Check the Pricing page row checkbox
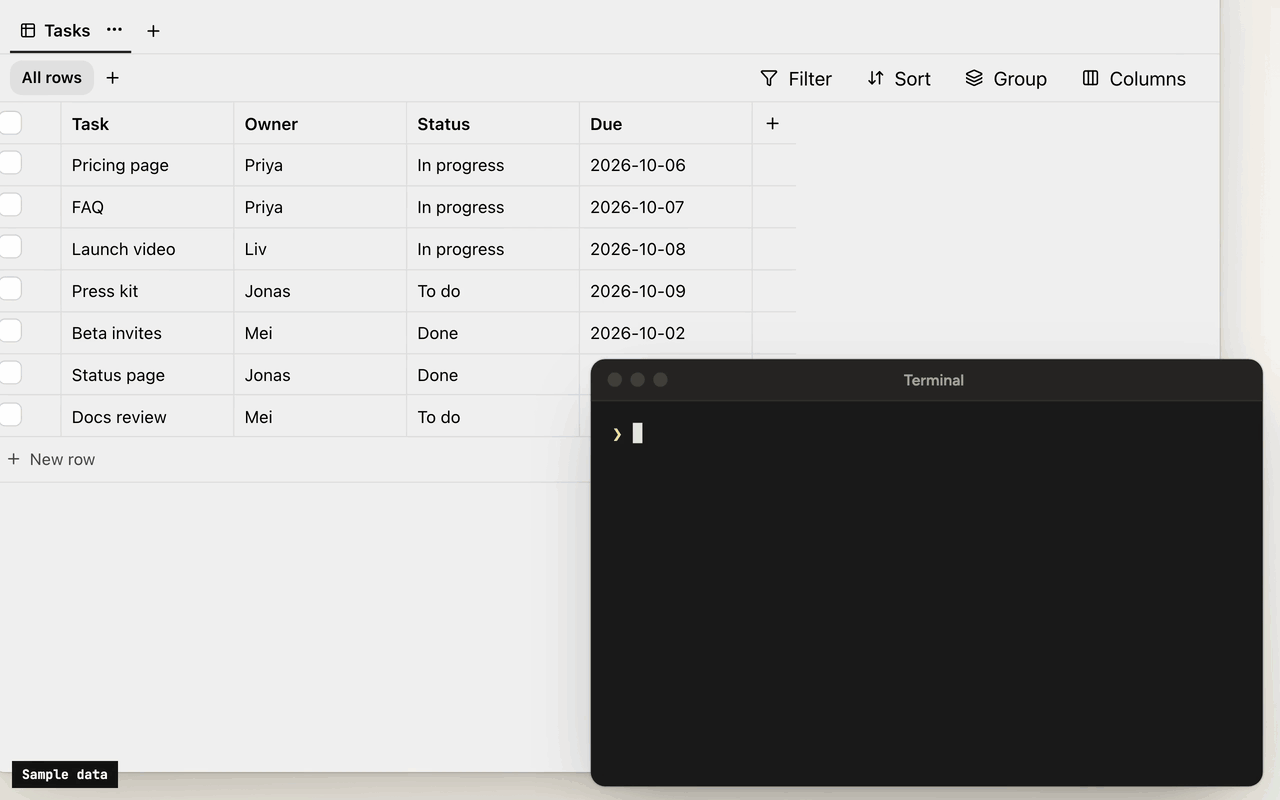Screen dimensions: 1280x800 10,163
